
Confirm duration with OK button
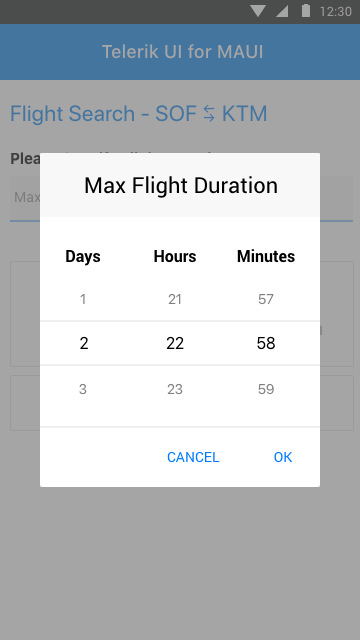click(x=283, y=457)
